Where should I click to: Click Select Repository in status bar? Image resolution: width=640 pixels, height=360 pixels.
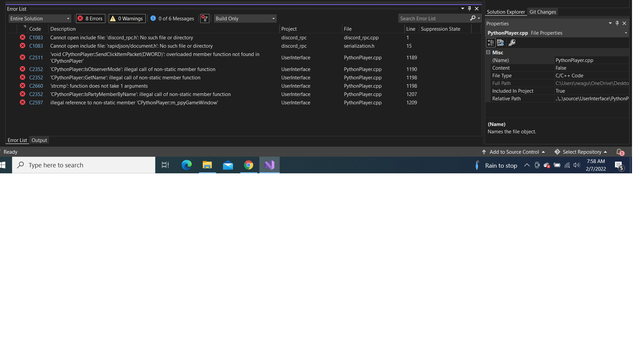[x=581, y=152]
